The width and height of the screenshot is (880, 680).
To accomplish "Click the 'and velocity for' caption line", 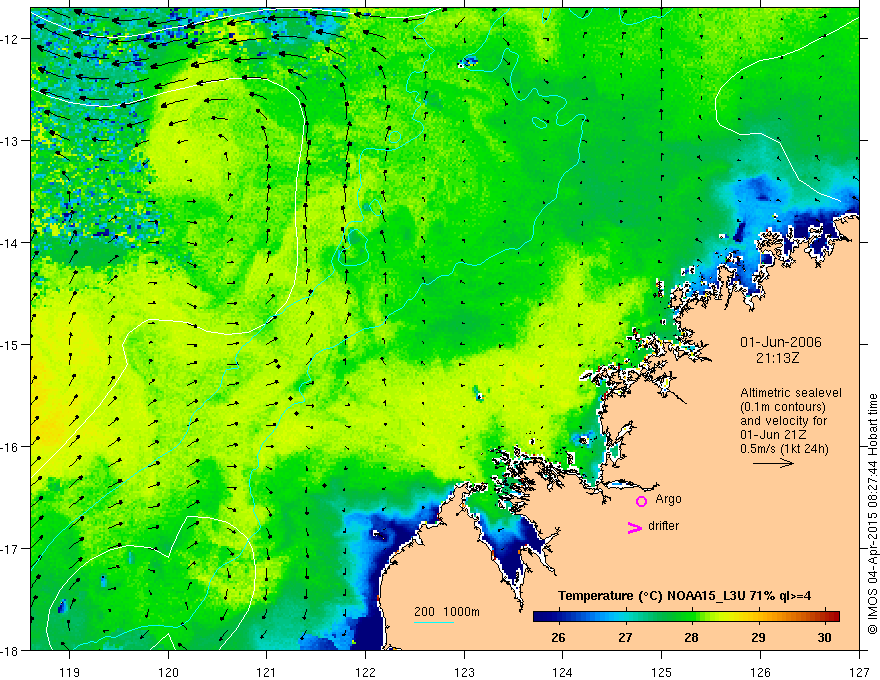I will pos(783,420).
